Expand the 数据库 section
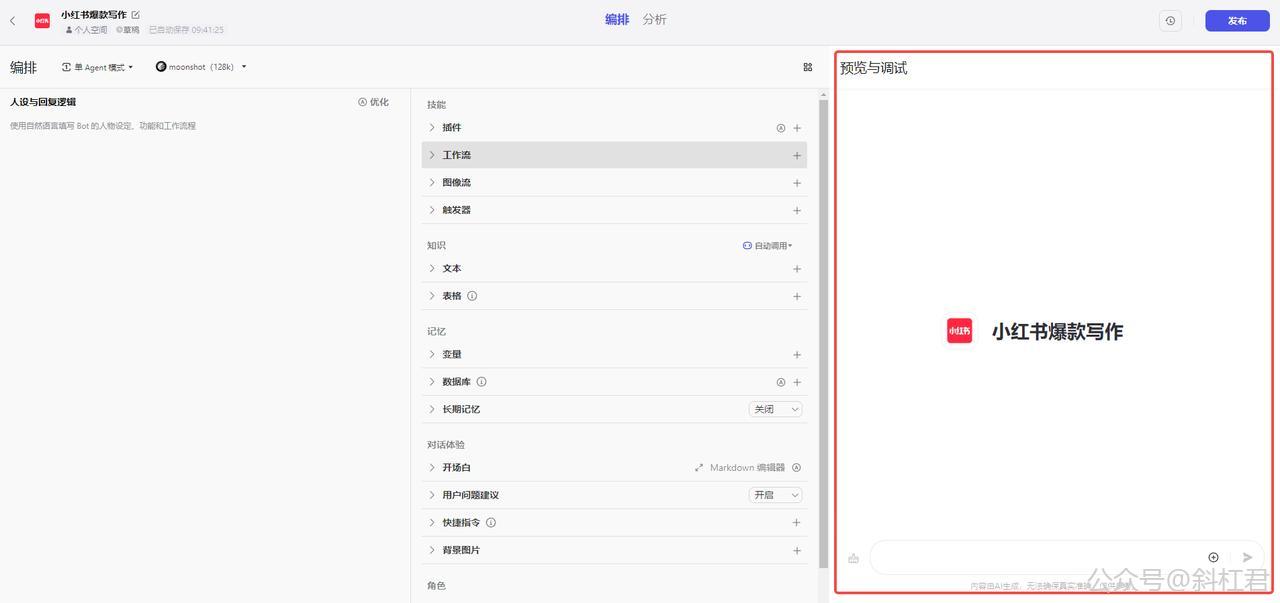Screen dimensions: 1280x603 [432, 382]
